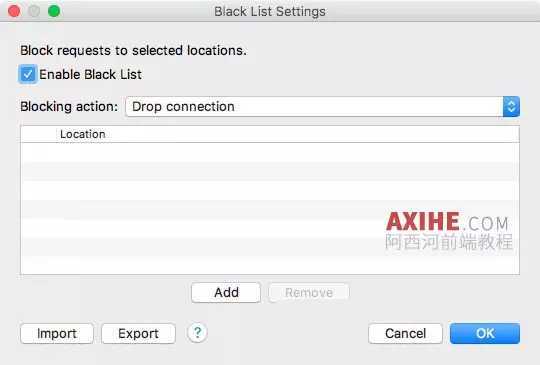Confirm settings with the OK button
Screen dimensions: 540x365
[485, 333]
